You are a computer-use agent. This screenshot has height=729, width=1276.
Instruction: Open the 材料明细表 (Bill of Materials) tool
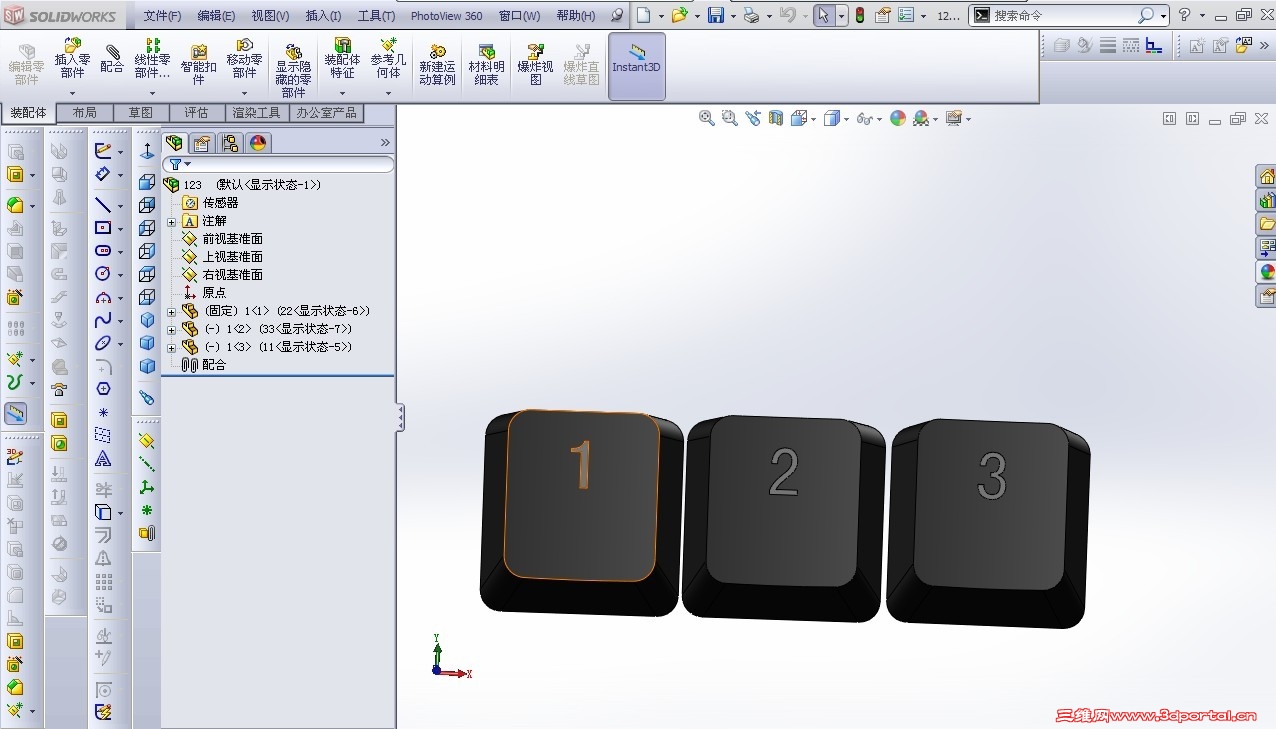[486, 65]
